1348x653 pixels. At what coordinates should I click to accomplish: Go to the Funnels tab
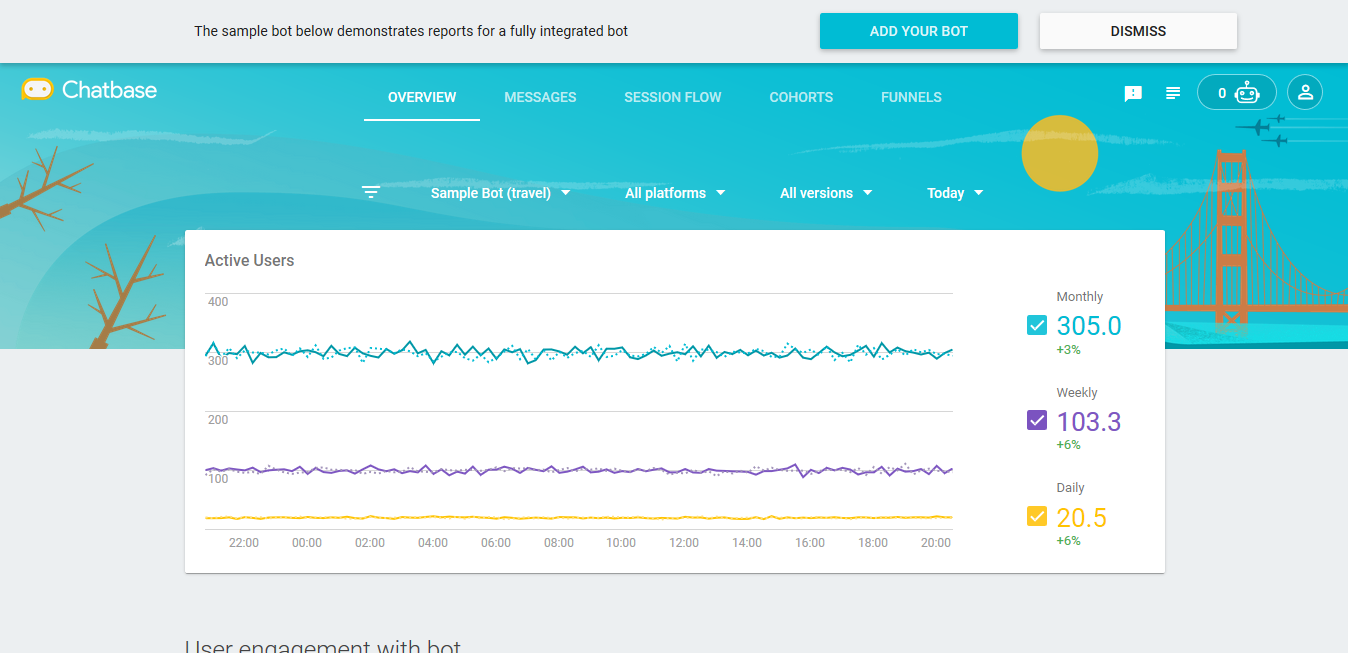click(x=911, y=97)
